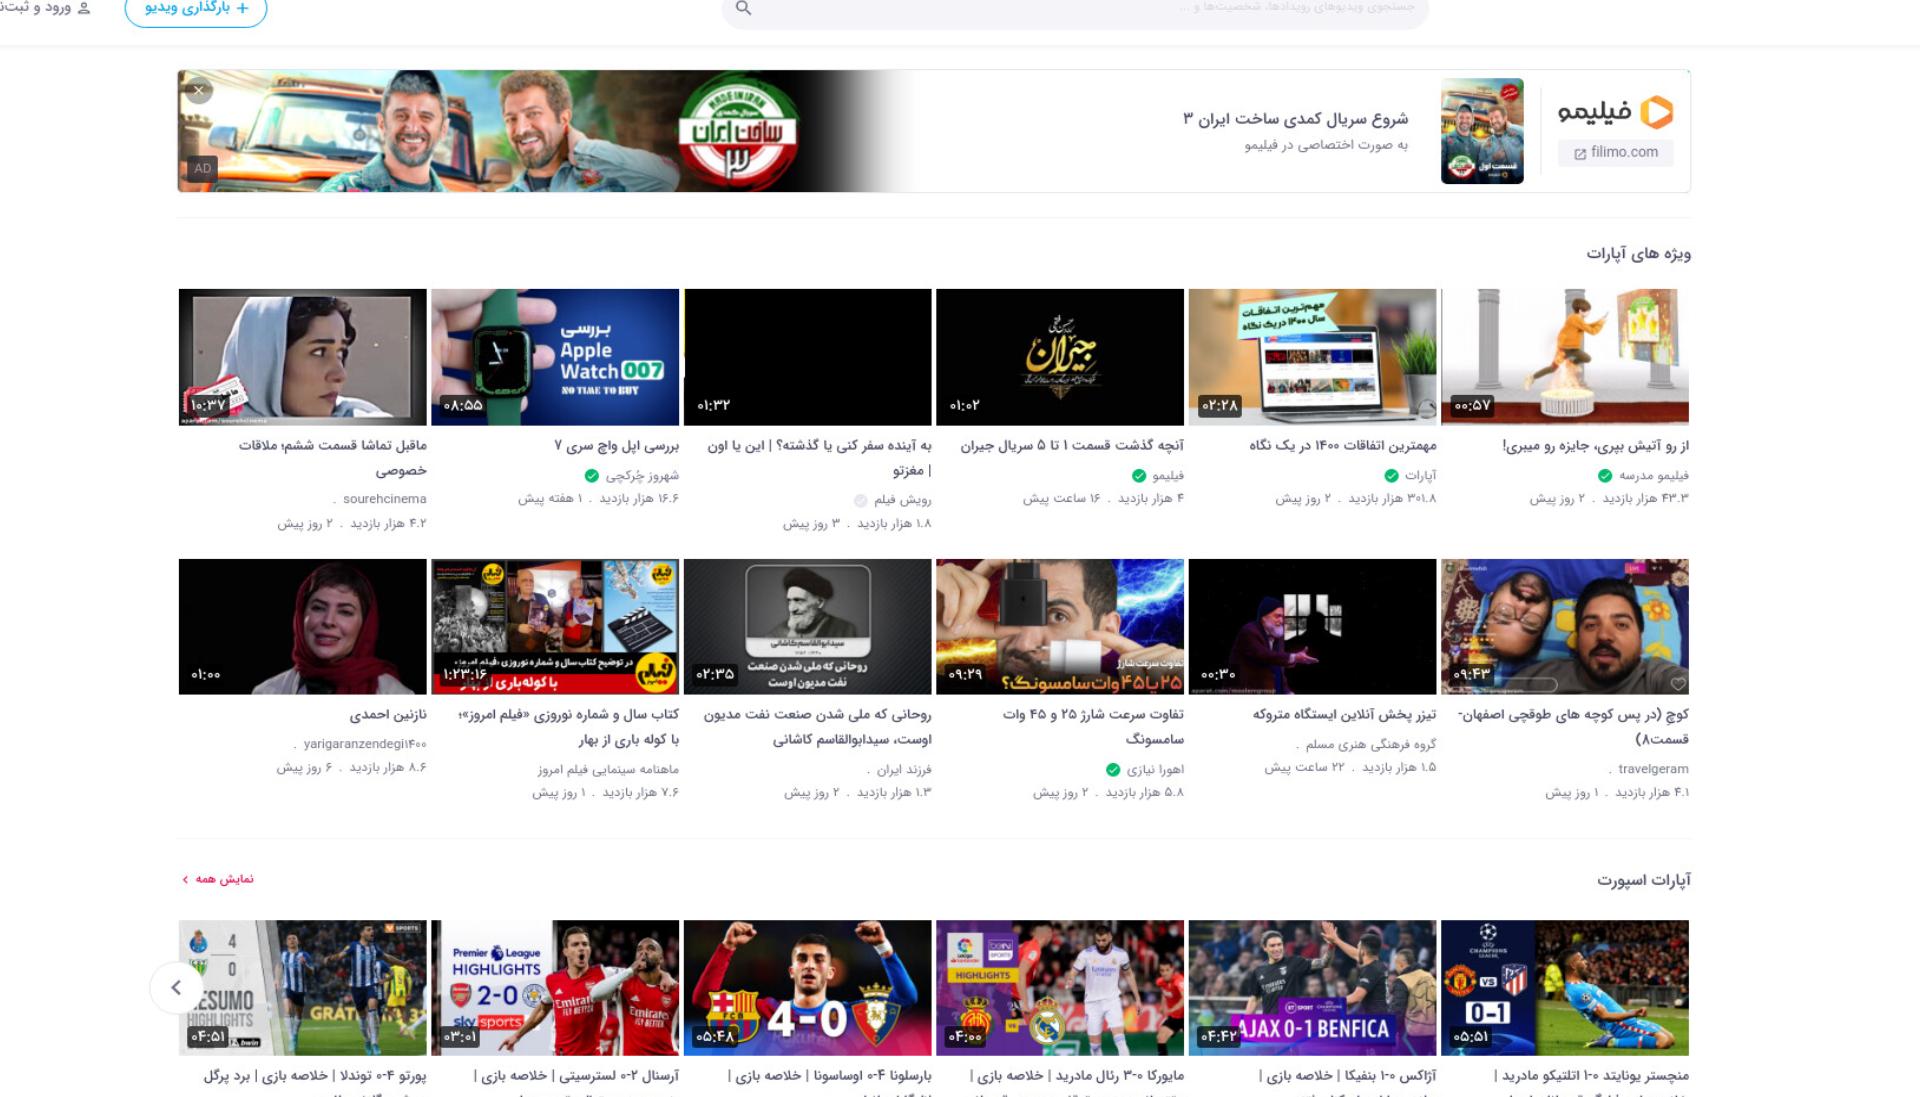The image size is (1920, 1097).
Task: Open the ad headline شروع سریال کمدی ساخت ایران ۳
Action: [1295, 119]
